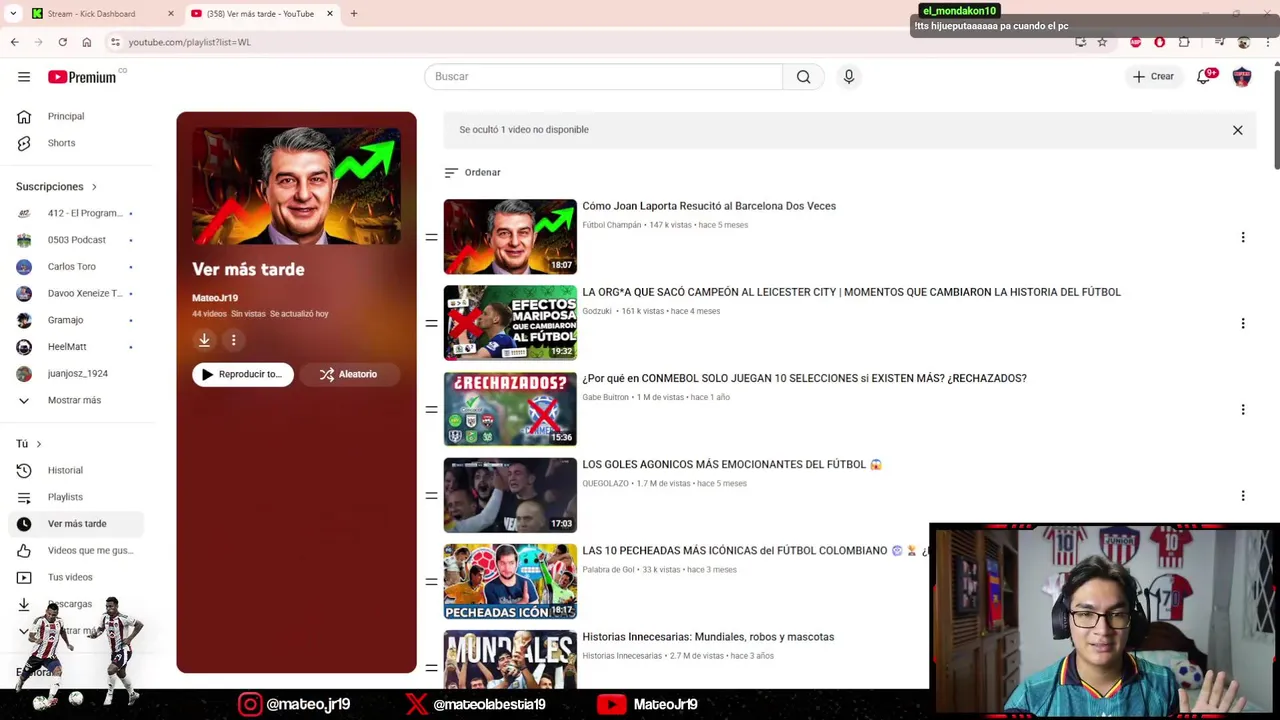Open the YouTube hamburger guide menu
The image size is (1280, 720).
(x=24, y=77)
